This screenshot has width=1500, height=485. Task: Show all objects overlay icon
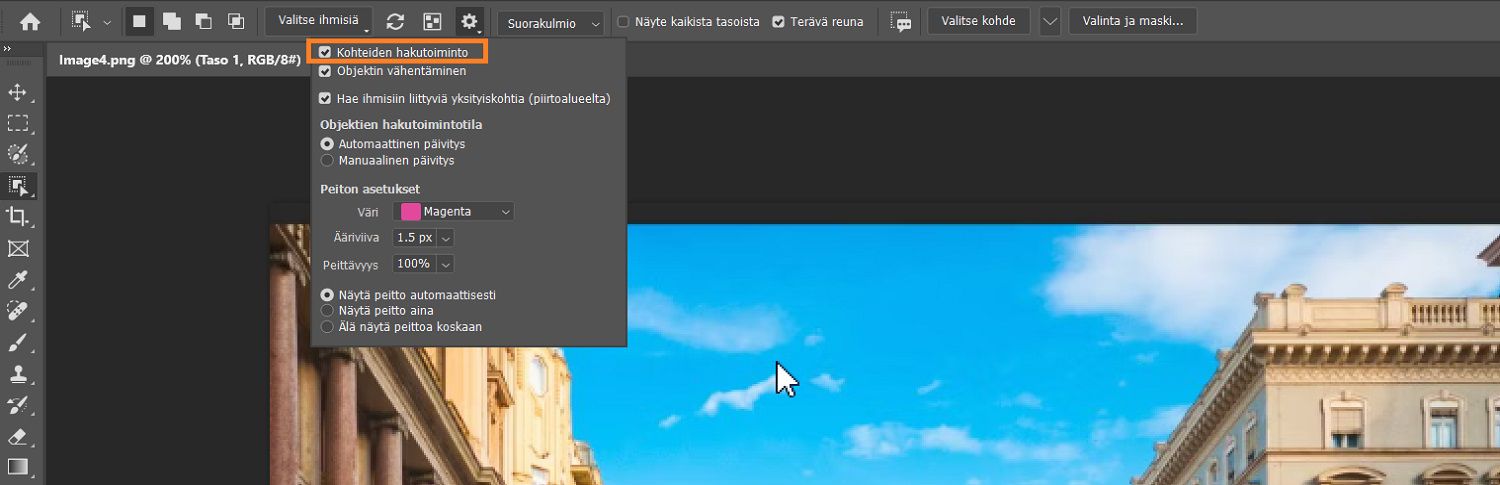tap(432, 21)
